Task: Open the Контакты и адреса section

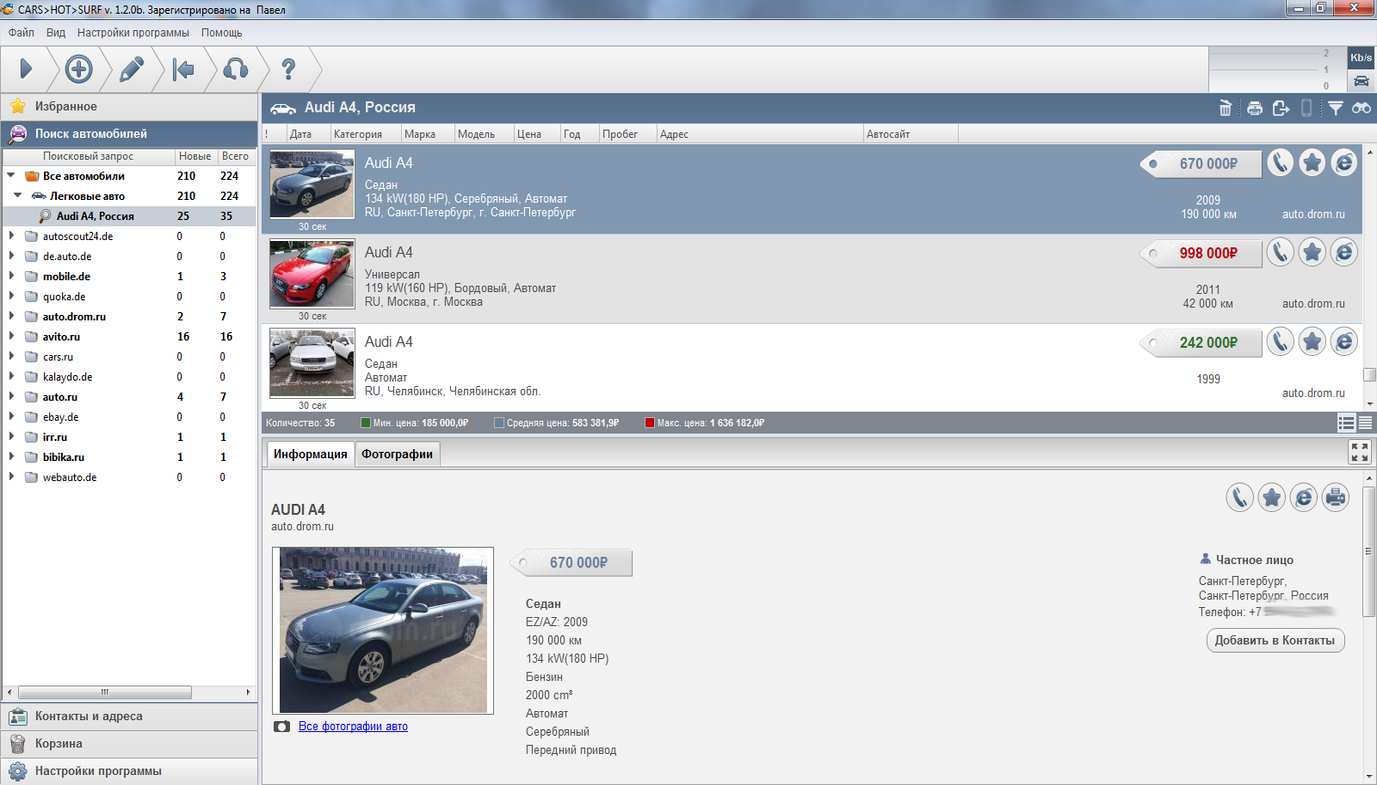Action: (x=129, y=716)
